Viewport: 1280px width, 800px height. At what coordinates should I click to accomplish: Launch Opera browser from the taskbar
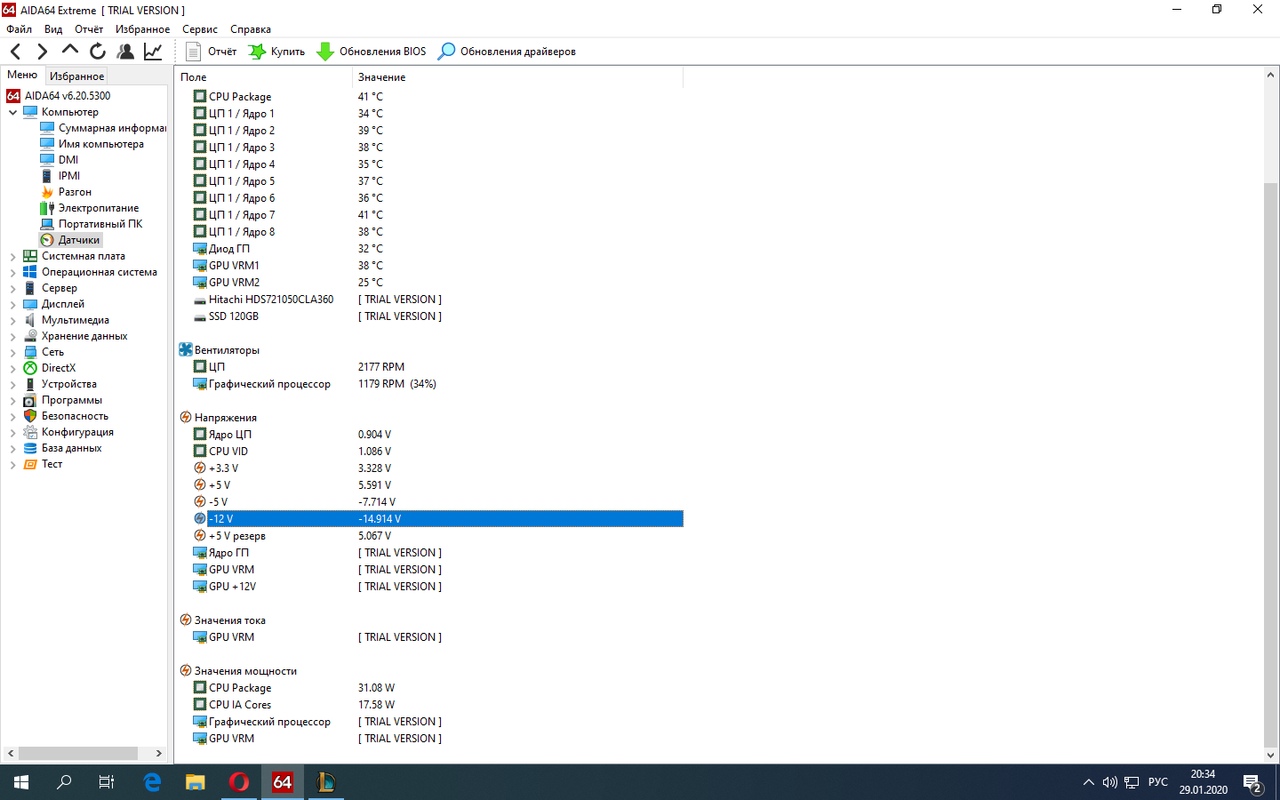239,782
